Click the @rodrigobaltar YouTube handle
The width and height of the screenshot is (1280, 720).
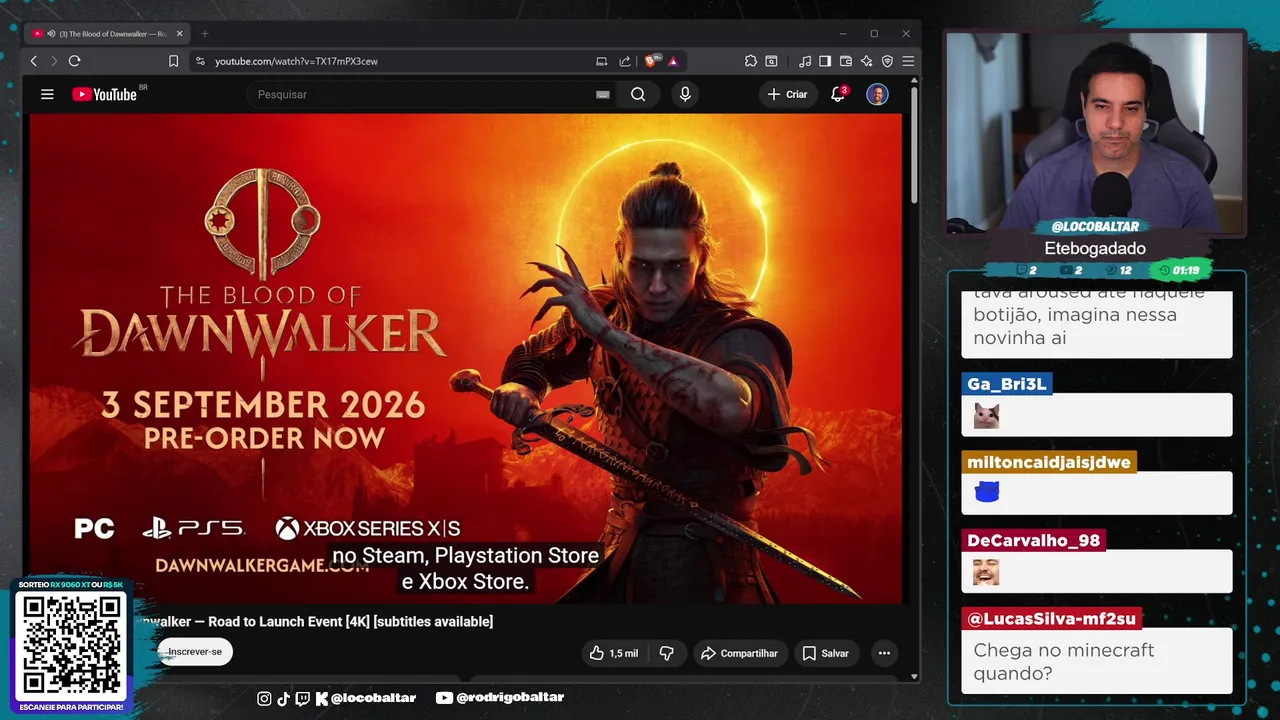coord(510,698)
